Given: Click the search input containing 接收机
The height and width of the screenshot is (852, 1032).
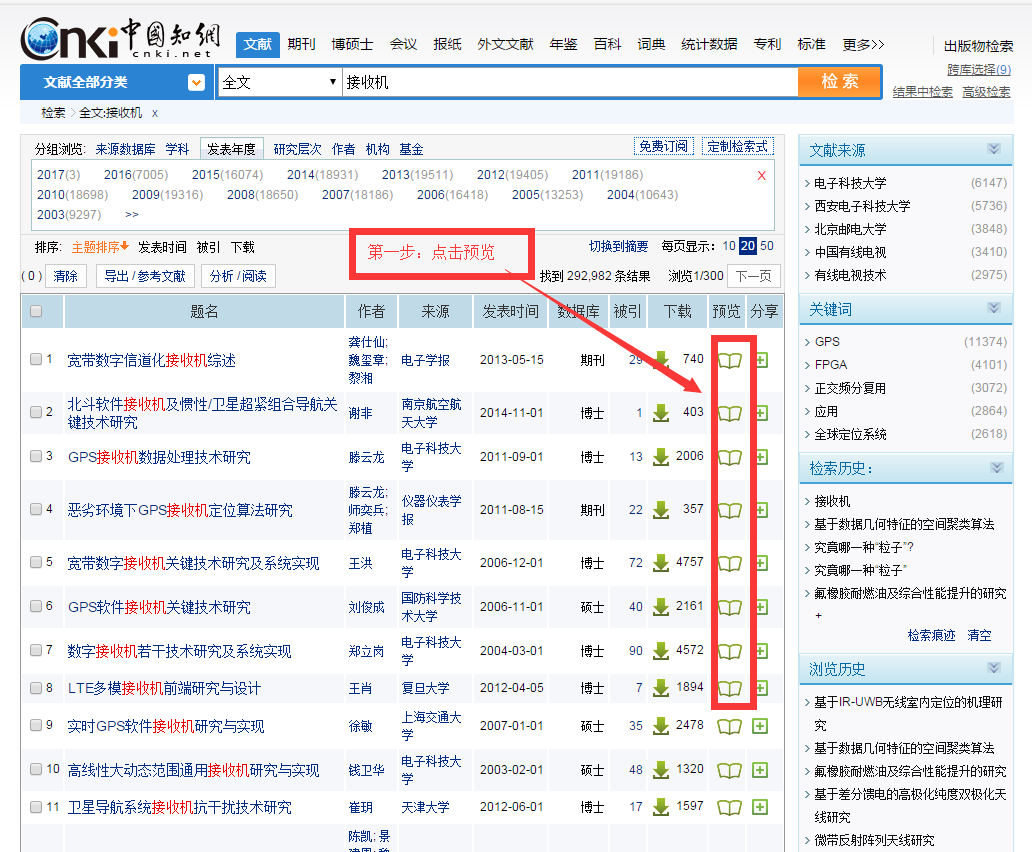Looking at the screenshot, I should tap(568, 82).
